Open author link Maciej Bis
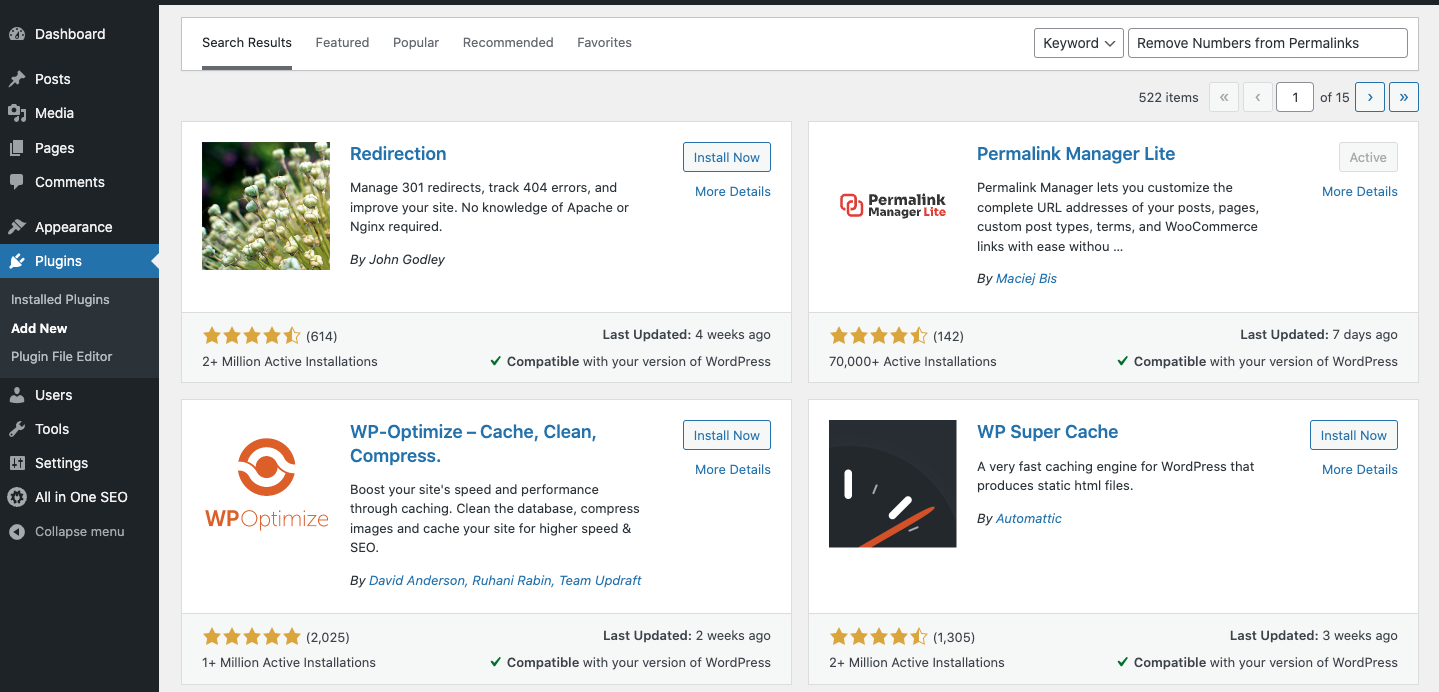This screenshot has width=1439, height=692. (x=1026, y=278)
